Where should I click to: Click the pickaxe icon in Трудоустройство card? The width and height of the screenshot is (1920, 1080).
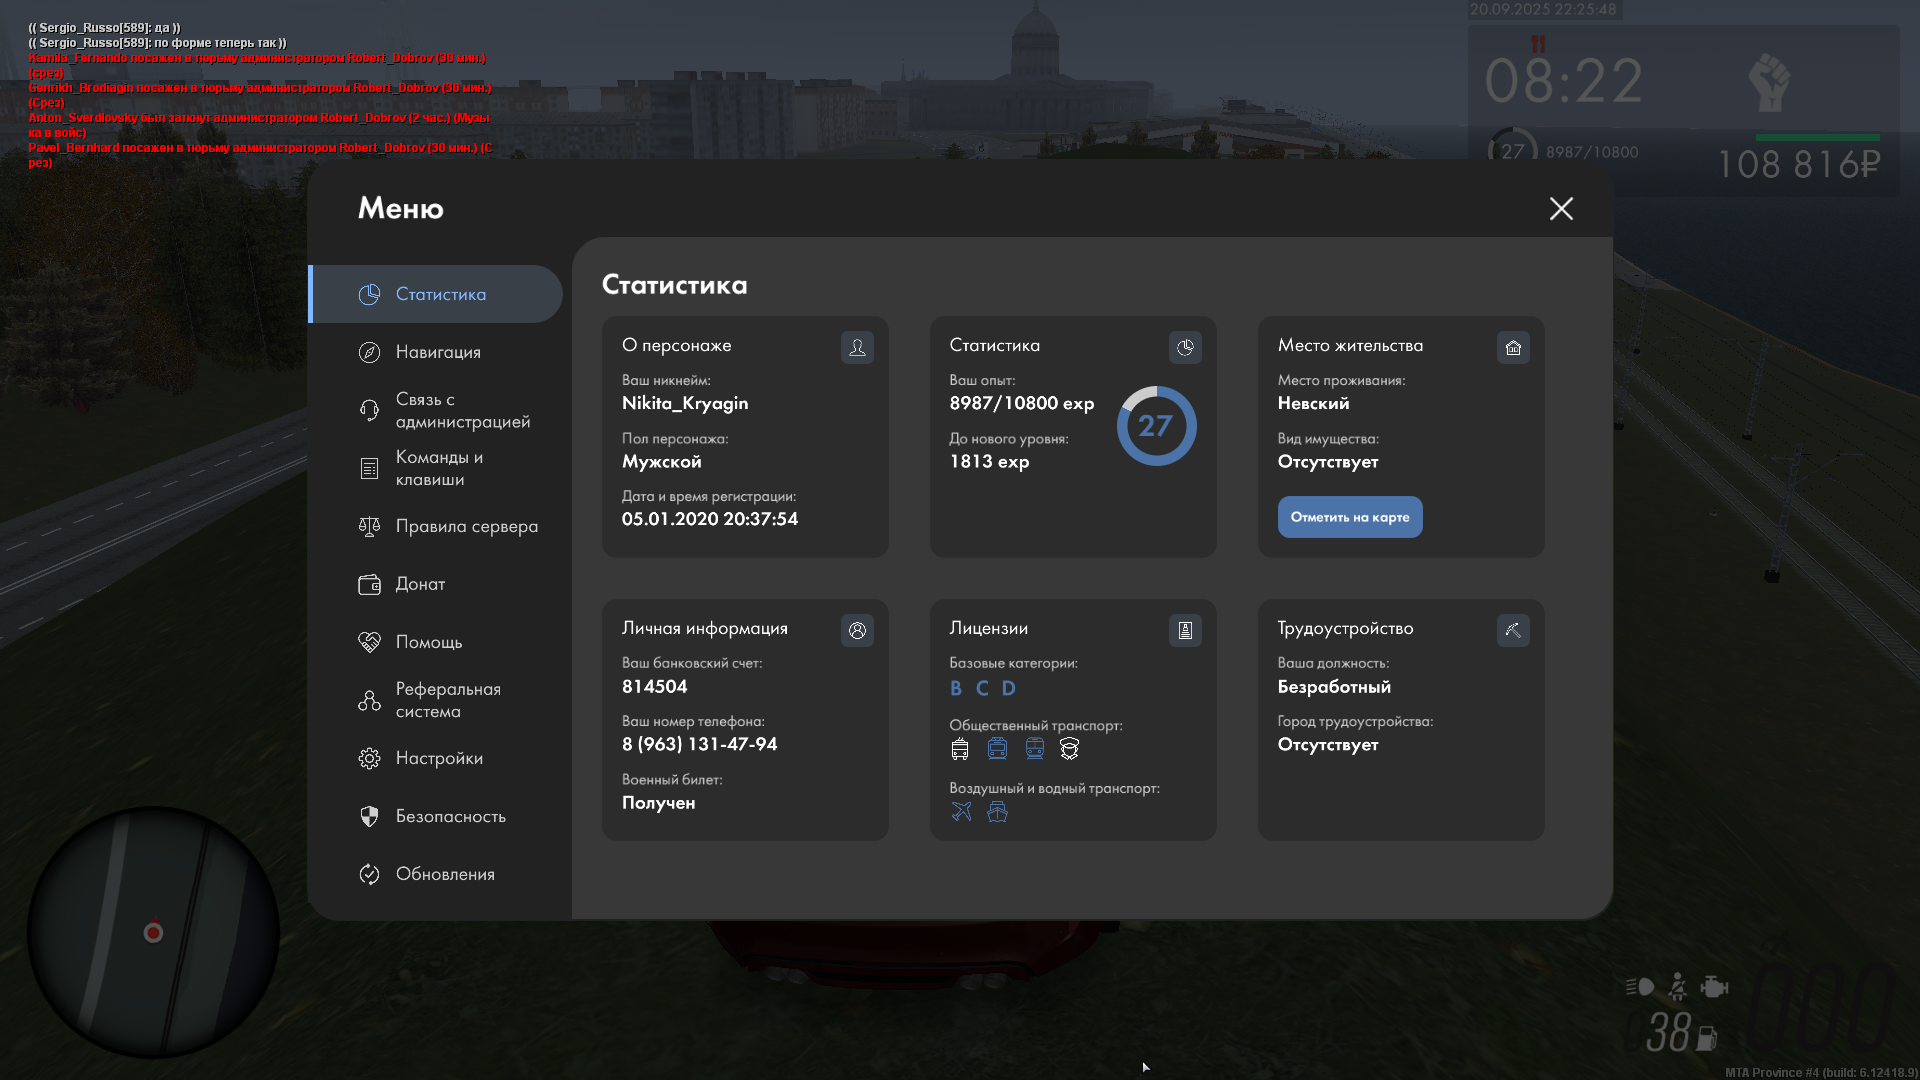(1513, 630)
